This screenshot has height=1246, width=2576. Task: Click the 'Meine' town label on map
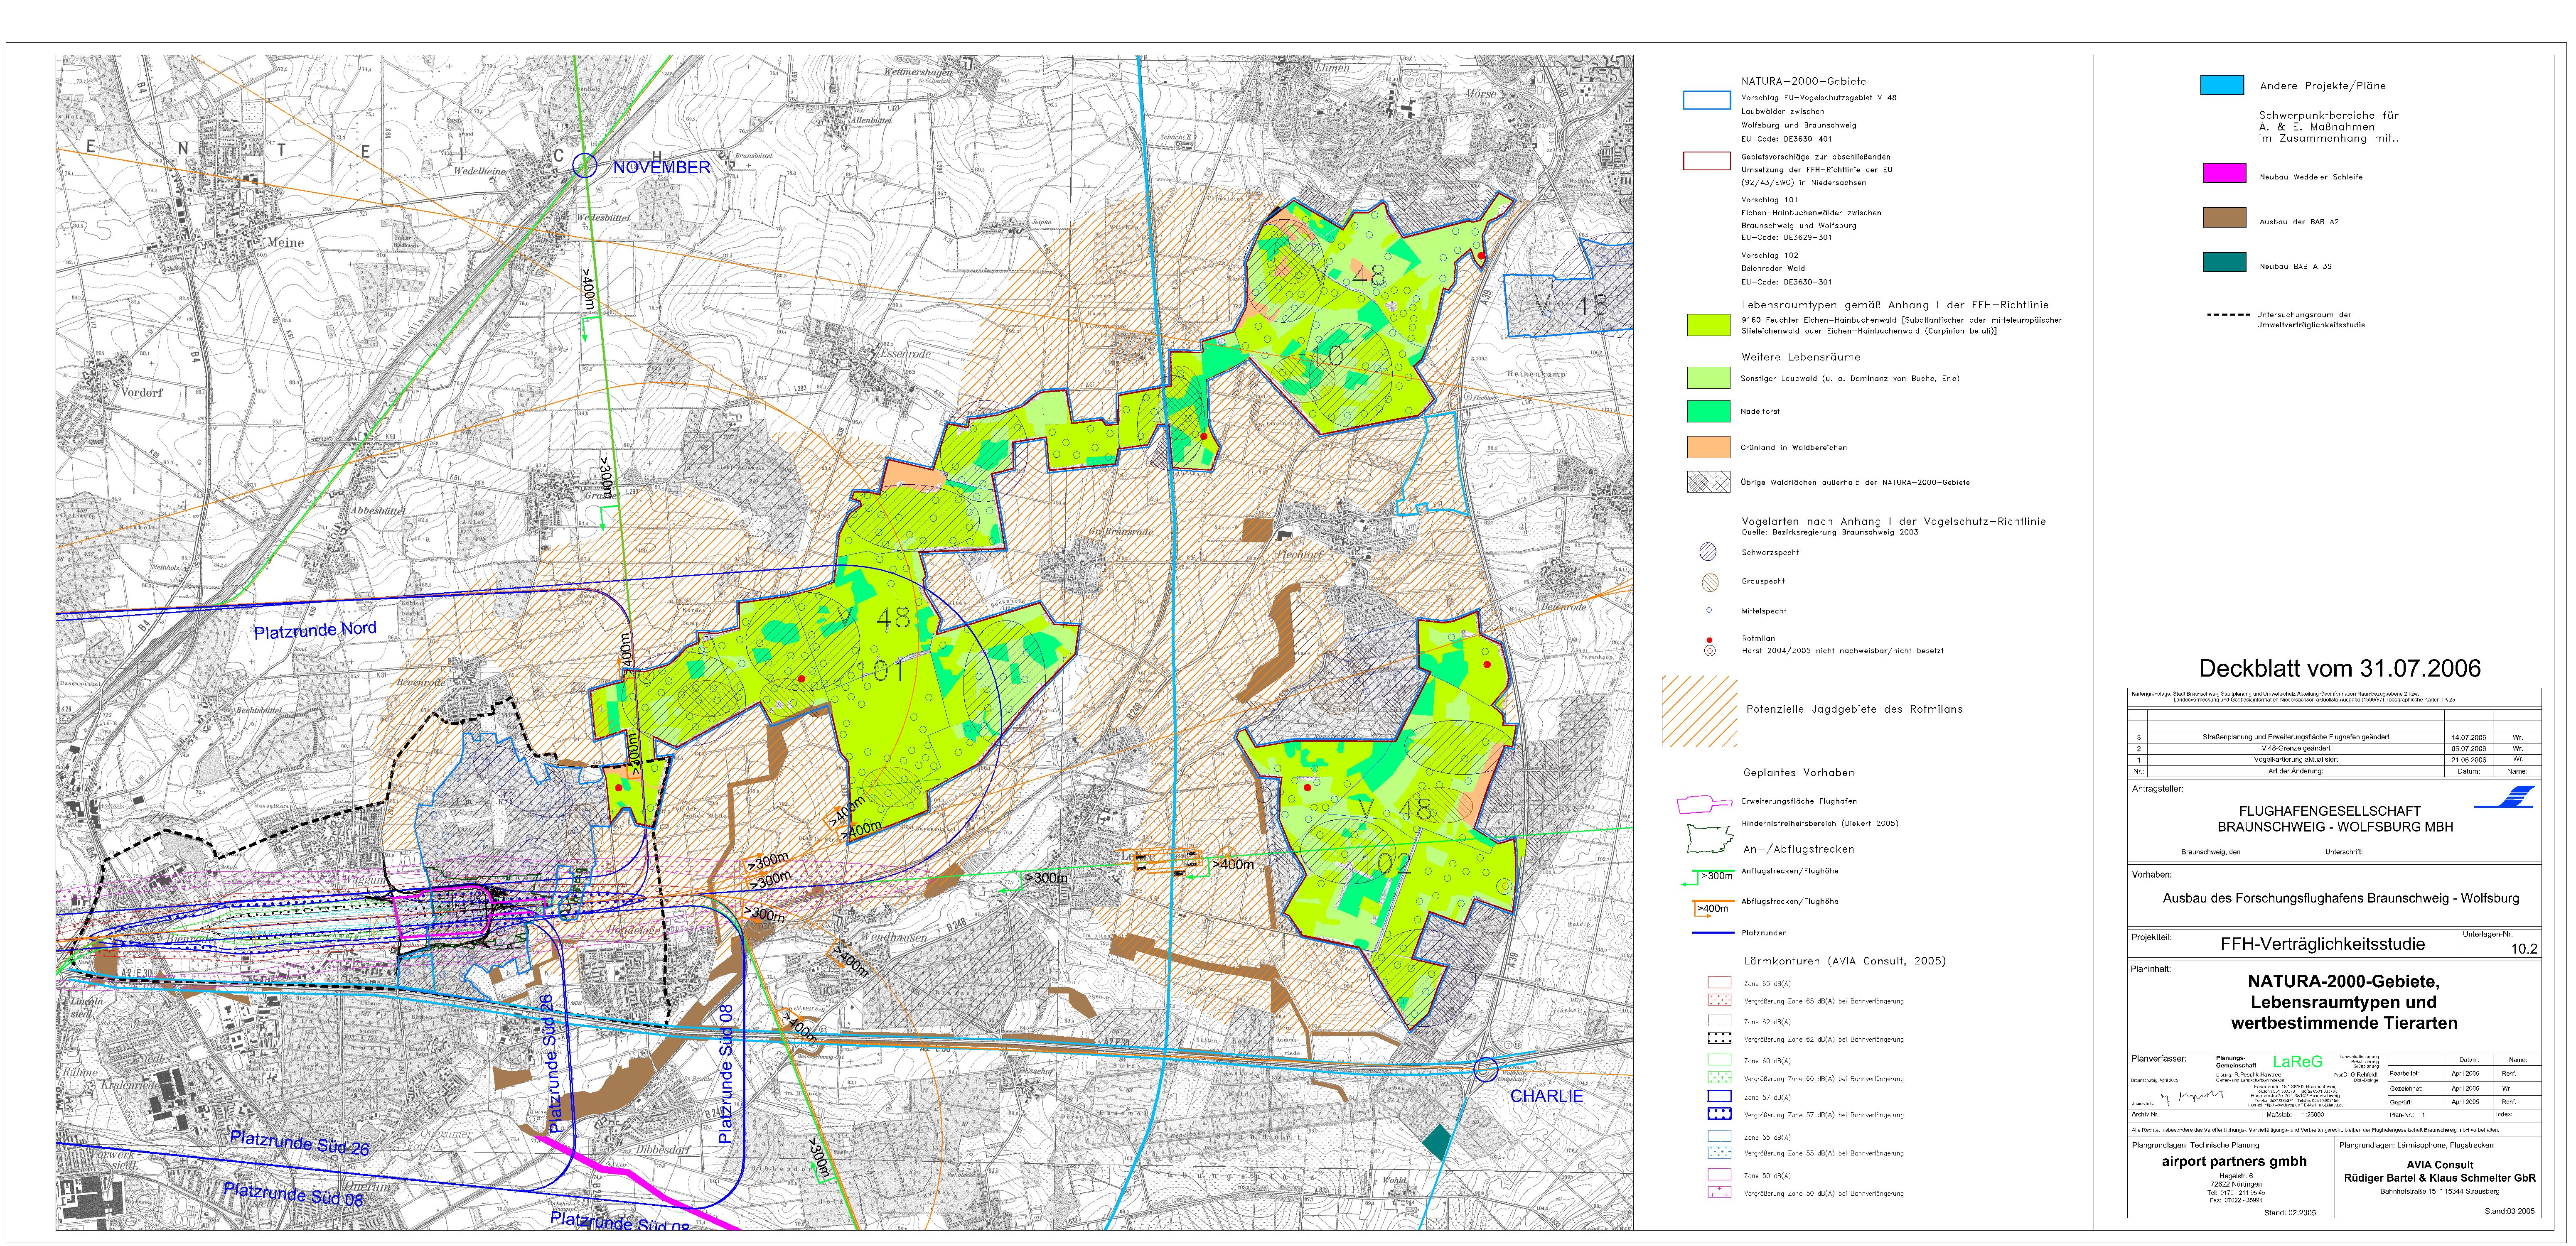(x=285, y=242)
